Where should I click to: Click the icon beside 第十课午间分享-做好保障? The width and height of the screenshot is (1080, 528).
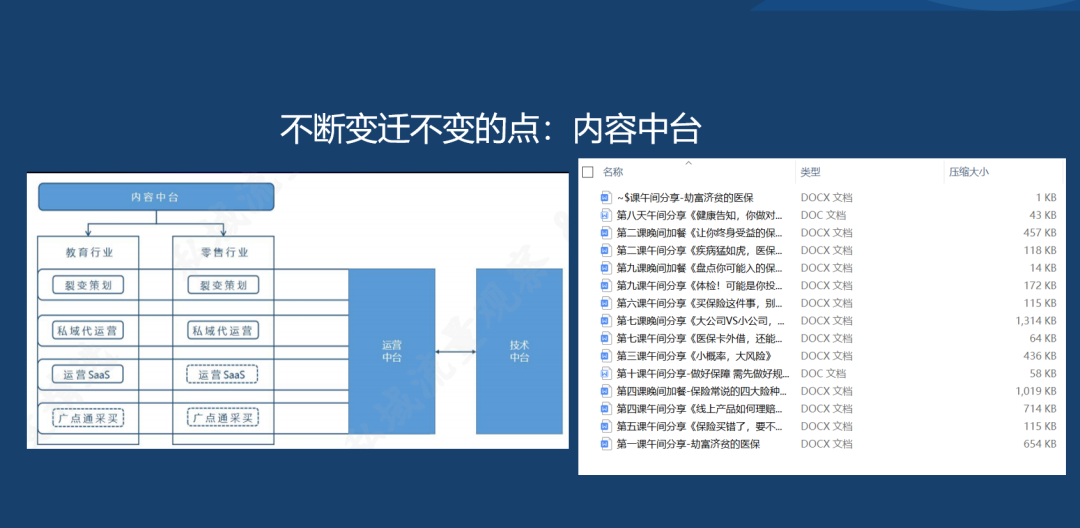pos(605,373)
